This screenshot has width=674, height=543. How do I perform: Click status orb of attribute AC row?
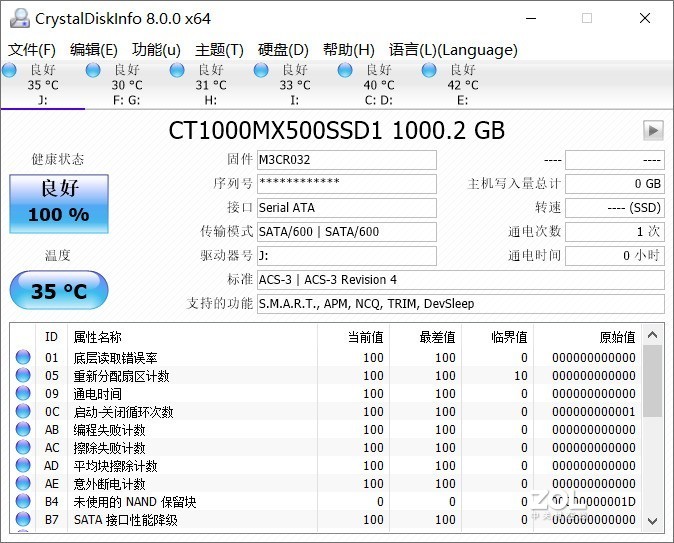pyautogui.click(x=23, y=447)
